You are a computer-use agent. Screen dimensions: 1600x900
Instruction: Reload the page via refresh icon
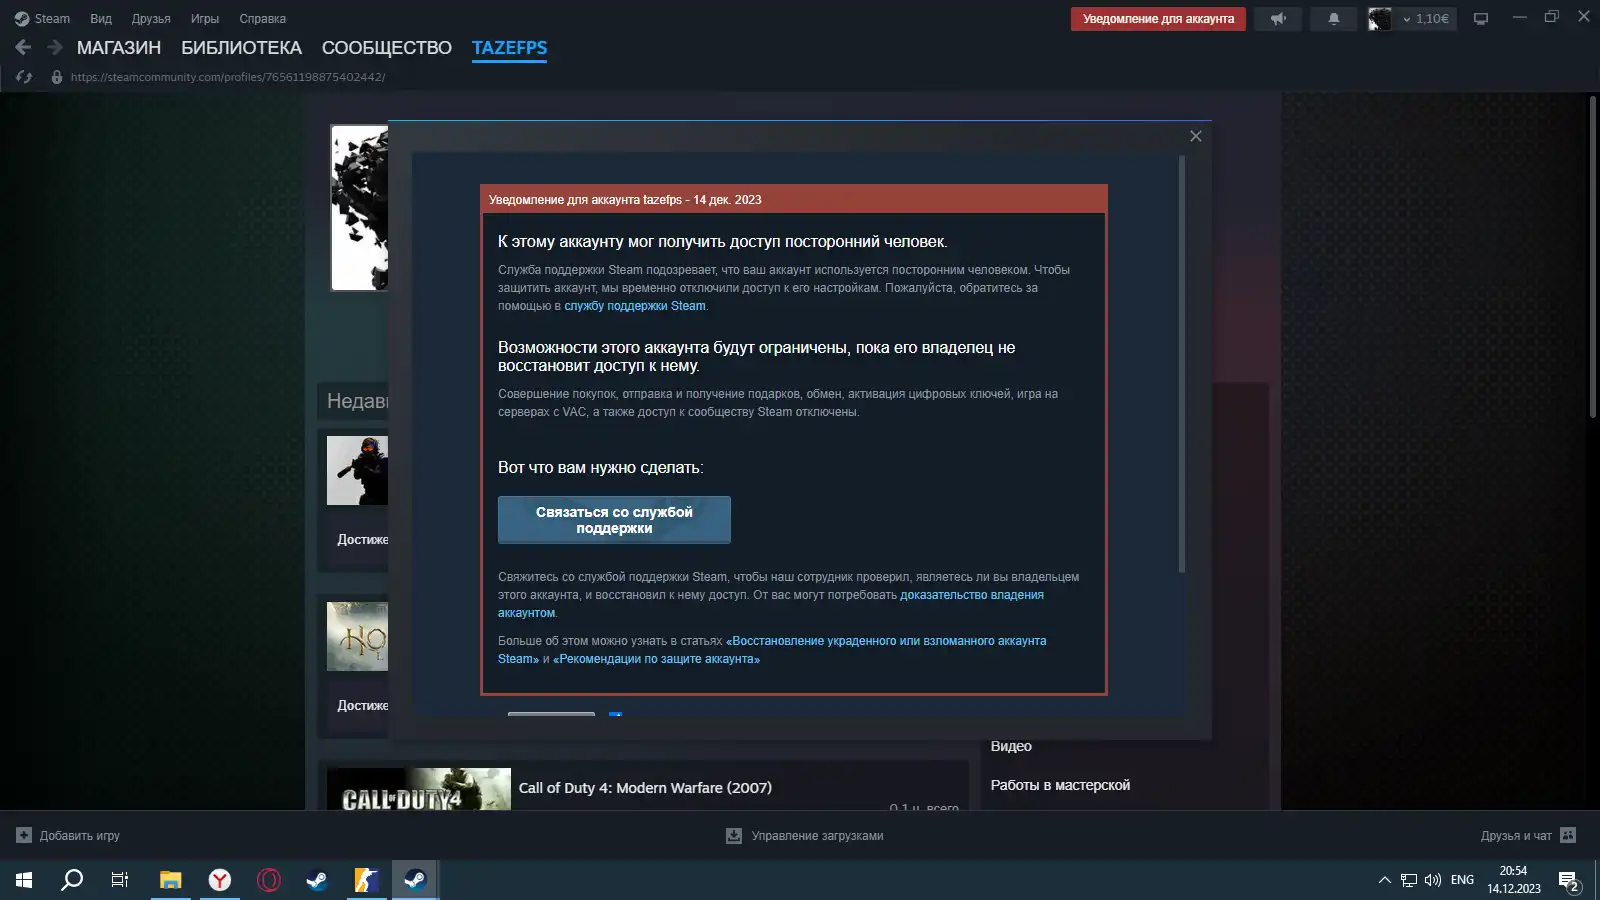click(x=24, y=77)
